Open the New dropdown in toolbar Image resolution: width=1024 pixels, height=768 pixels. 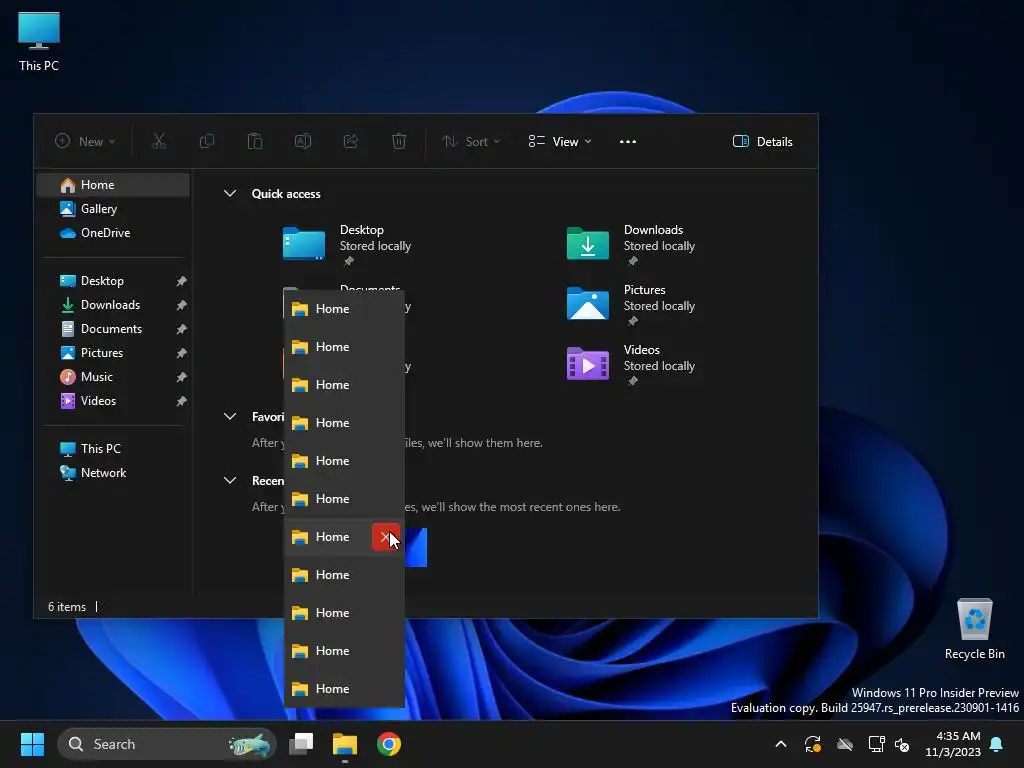pyautogui.click(x=85, y=142)
